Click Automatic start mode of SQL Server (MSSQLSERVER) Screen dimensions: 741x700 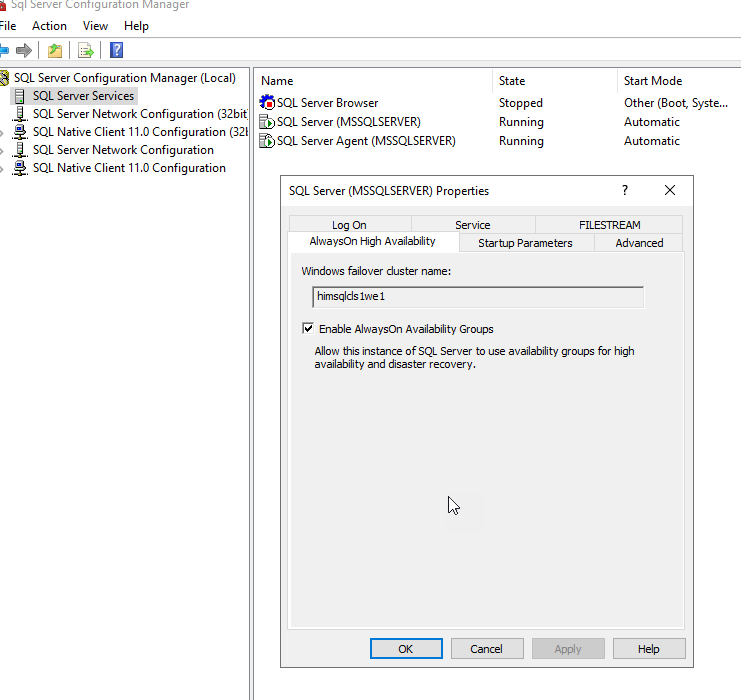click(x=652, y=121)
